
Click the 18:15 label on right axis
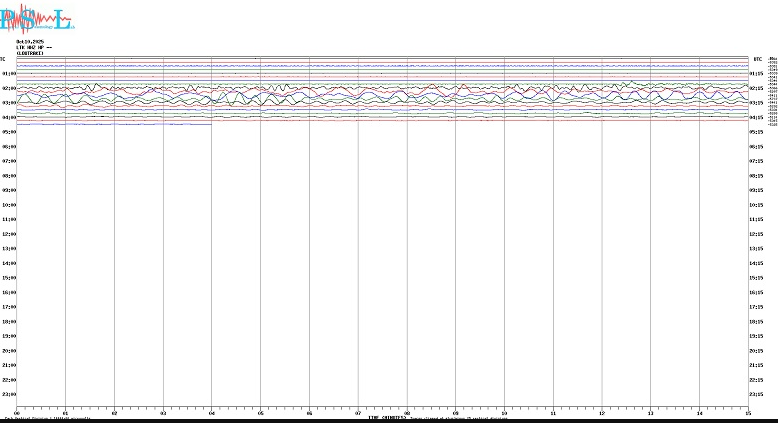757,322
